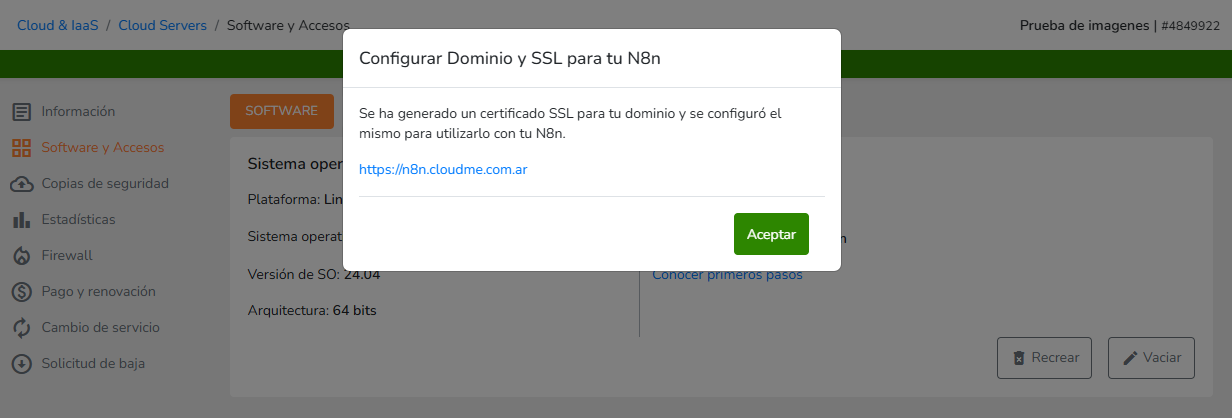Select the orange SOFTWARE tab
Screen dimensions: 1232x418
[282, 111]
